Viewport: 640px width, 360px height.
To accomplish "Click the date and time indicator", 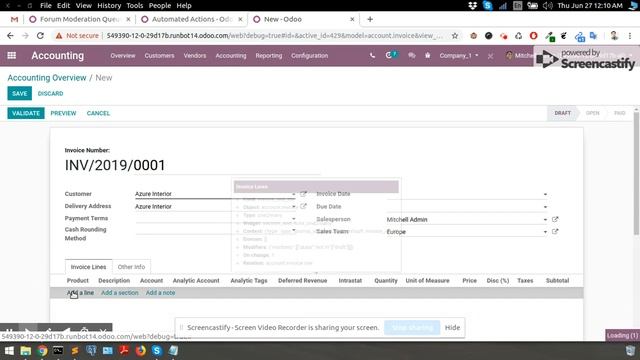I will point(590,6).
